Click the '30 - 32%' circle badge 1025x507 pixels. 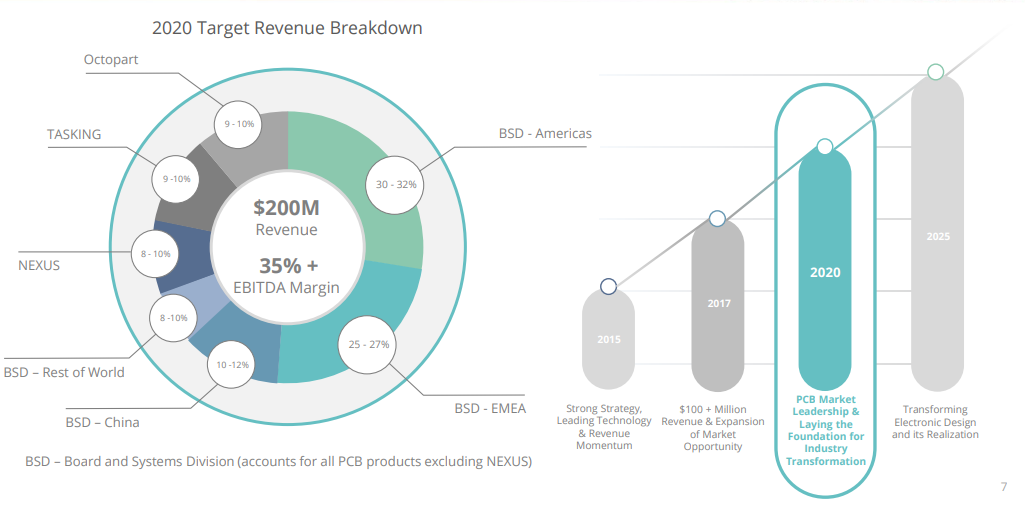click(x=396, y=185)
